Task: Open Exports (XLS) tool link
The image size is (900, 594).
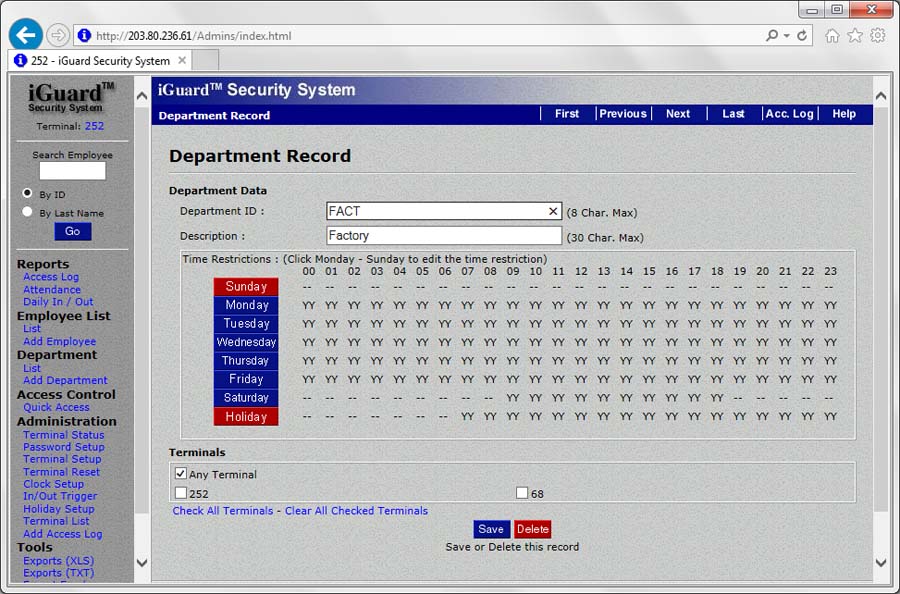Action: click(x=59, y=560)
